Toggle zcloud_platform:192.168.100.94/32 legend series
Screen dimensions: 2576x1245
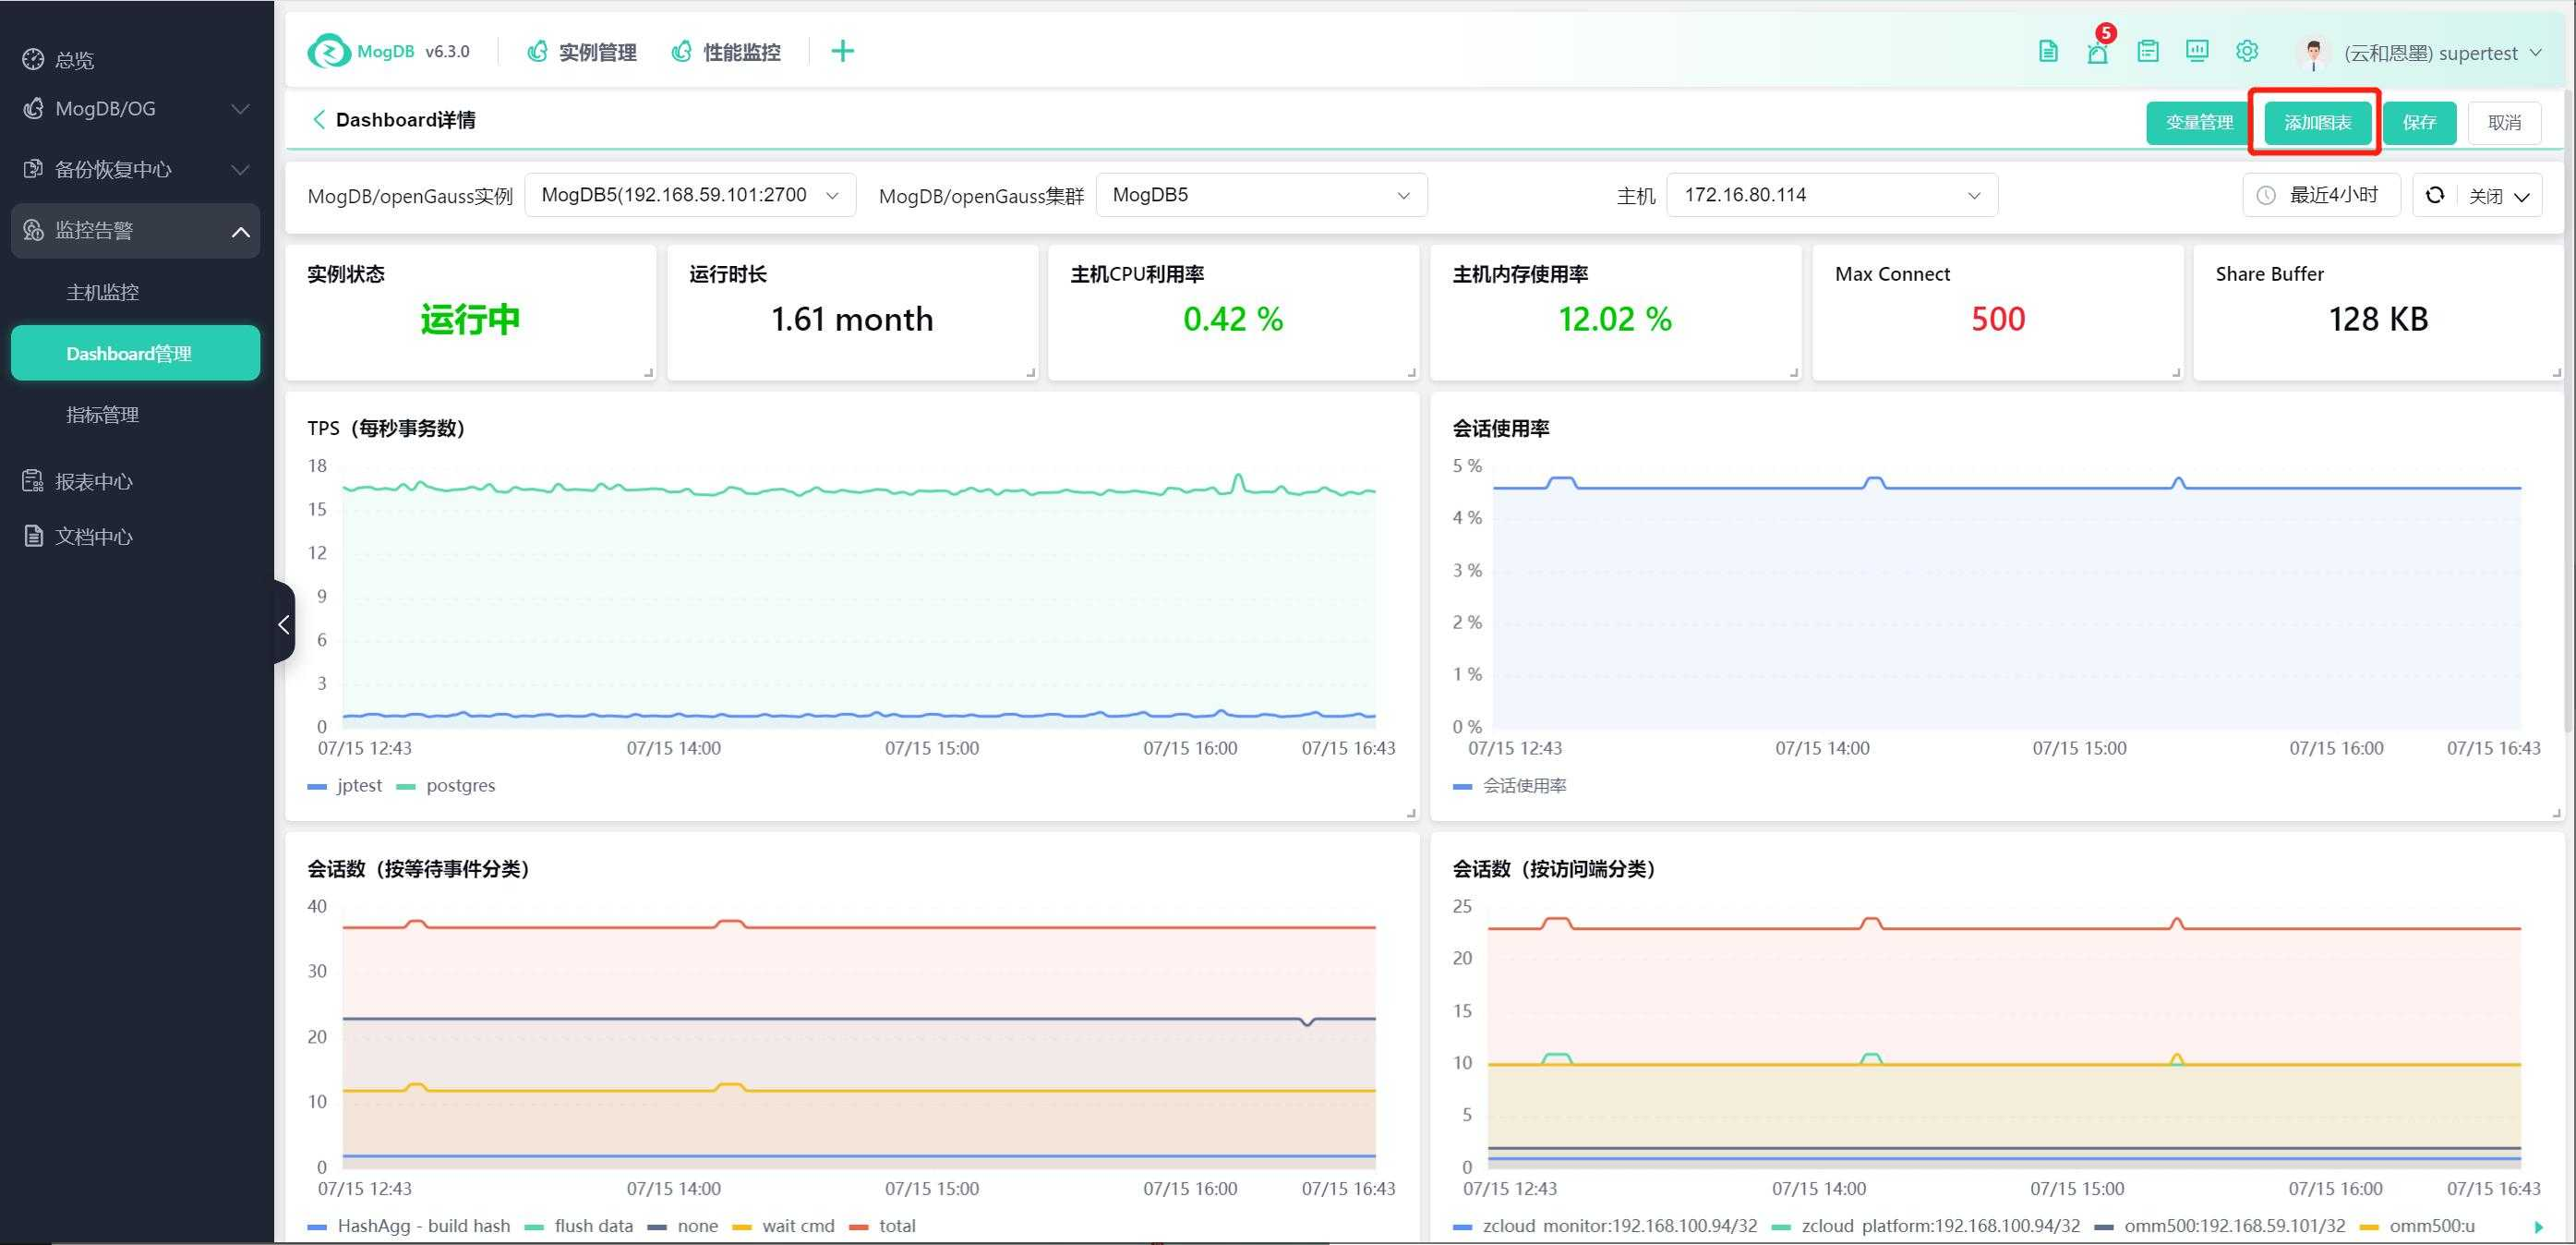[1926, 1226]
